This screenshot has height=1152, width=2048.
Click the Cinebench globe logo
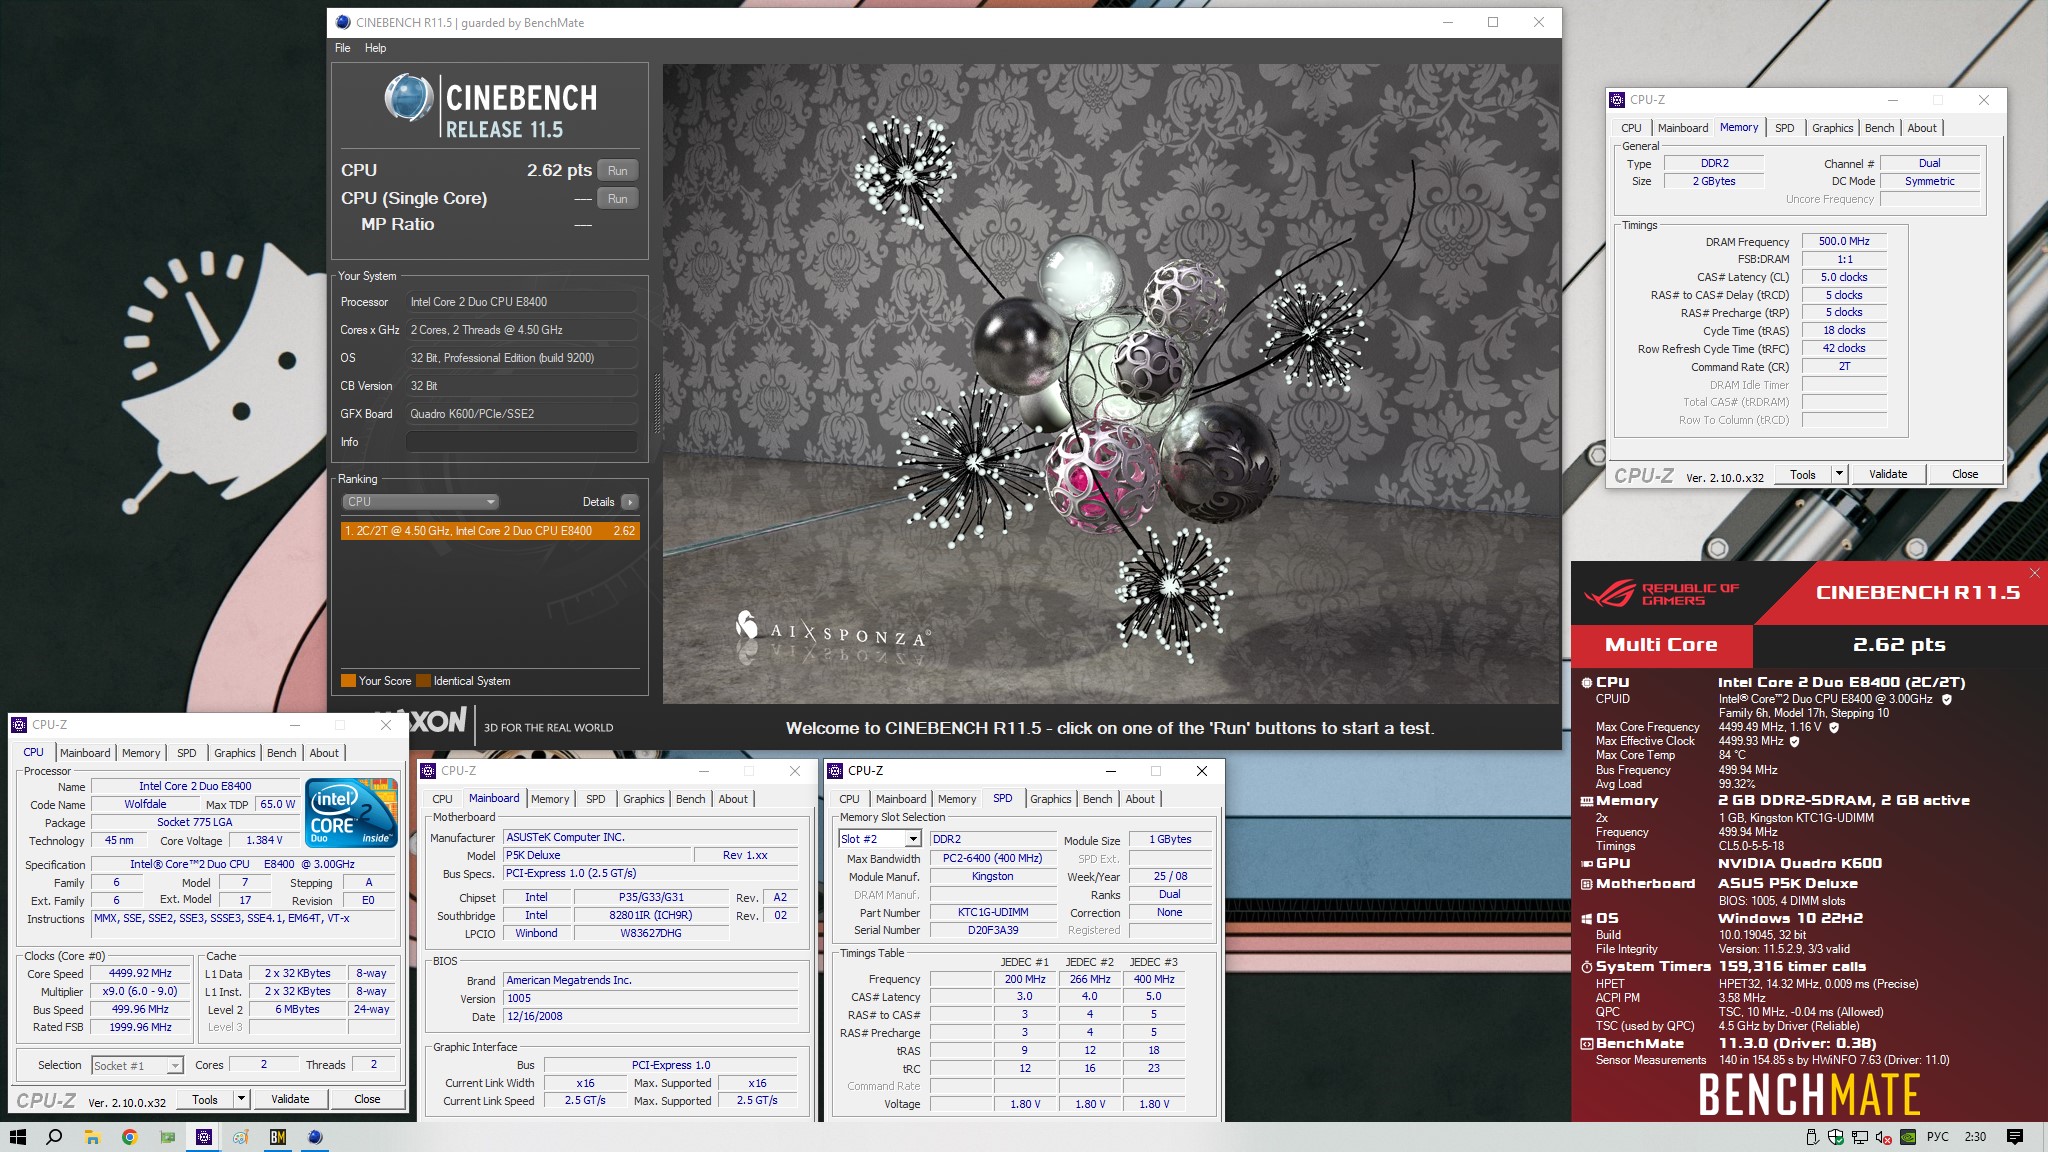coord(408,98)
